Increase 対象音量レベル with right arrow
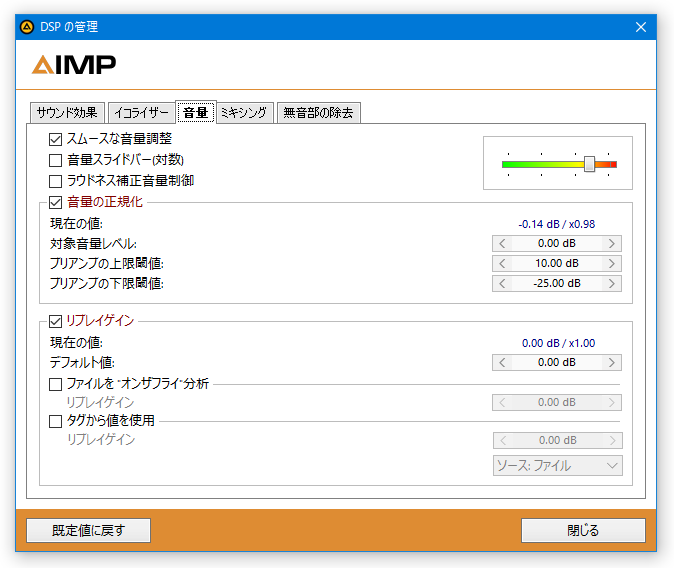Viewport: 674px width, 568px height. 612,243
